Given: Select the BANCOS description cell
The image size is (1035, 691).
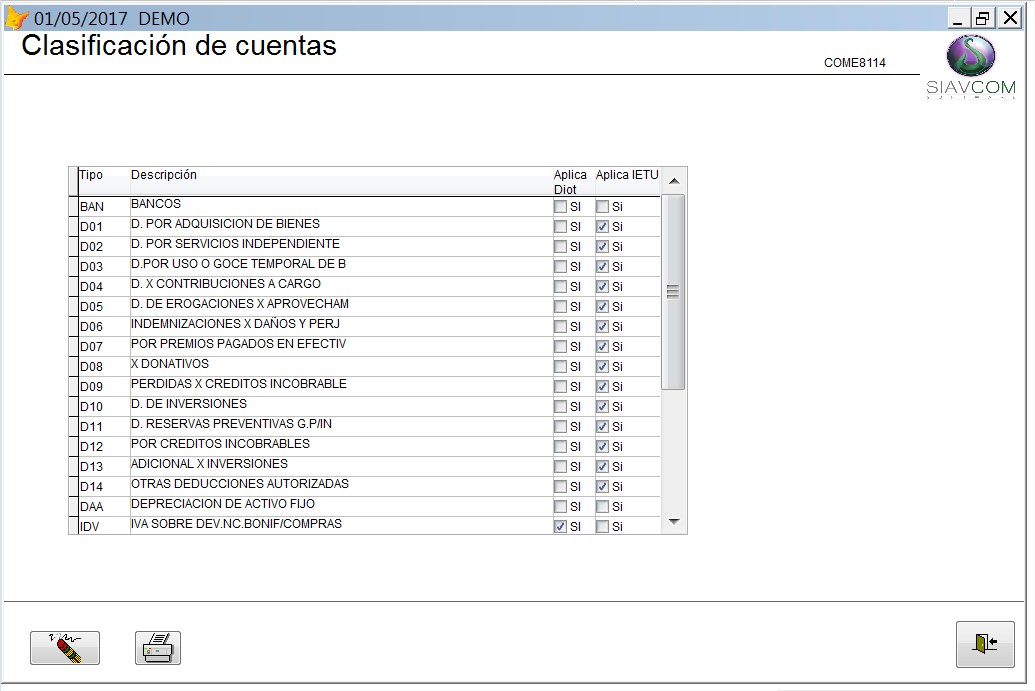Looking at the screenshot, I should 341,206.
